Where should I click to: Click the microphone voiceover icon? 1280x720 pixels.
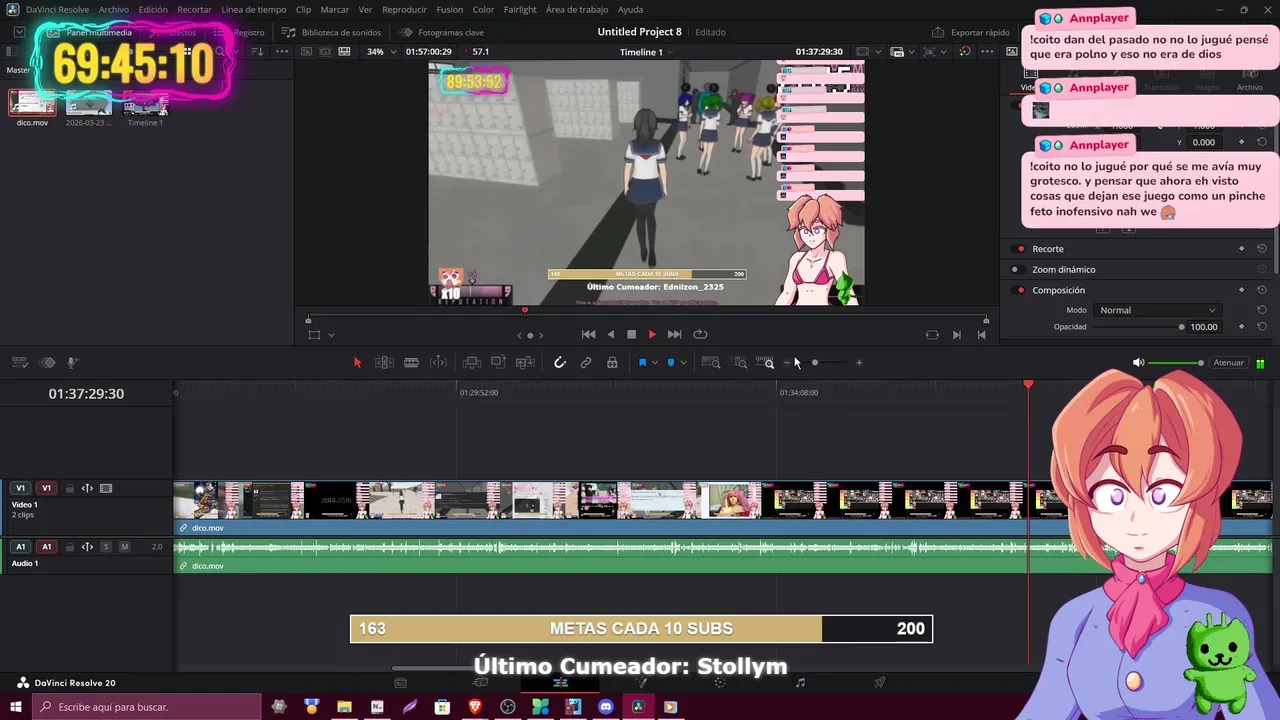pos(72,363)
